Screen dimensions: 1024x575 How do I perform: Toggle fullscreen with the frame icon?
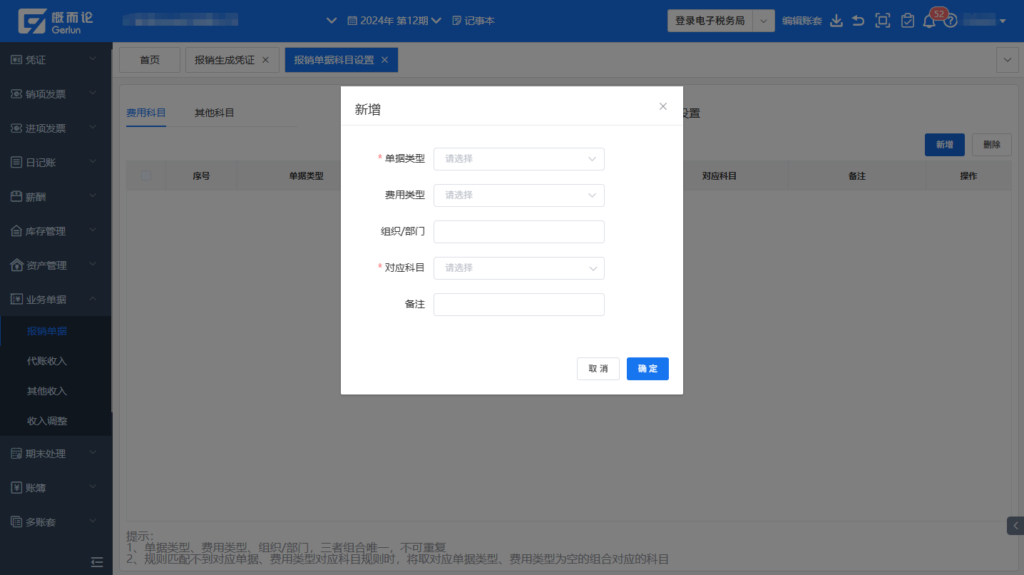coord(882,21)
